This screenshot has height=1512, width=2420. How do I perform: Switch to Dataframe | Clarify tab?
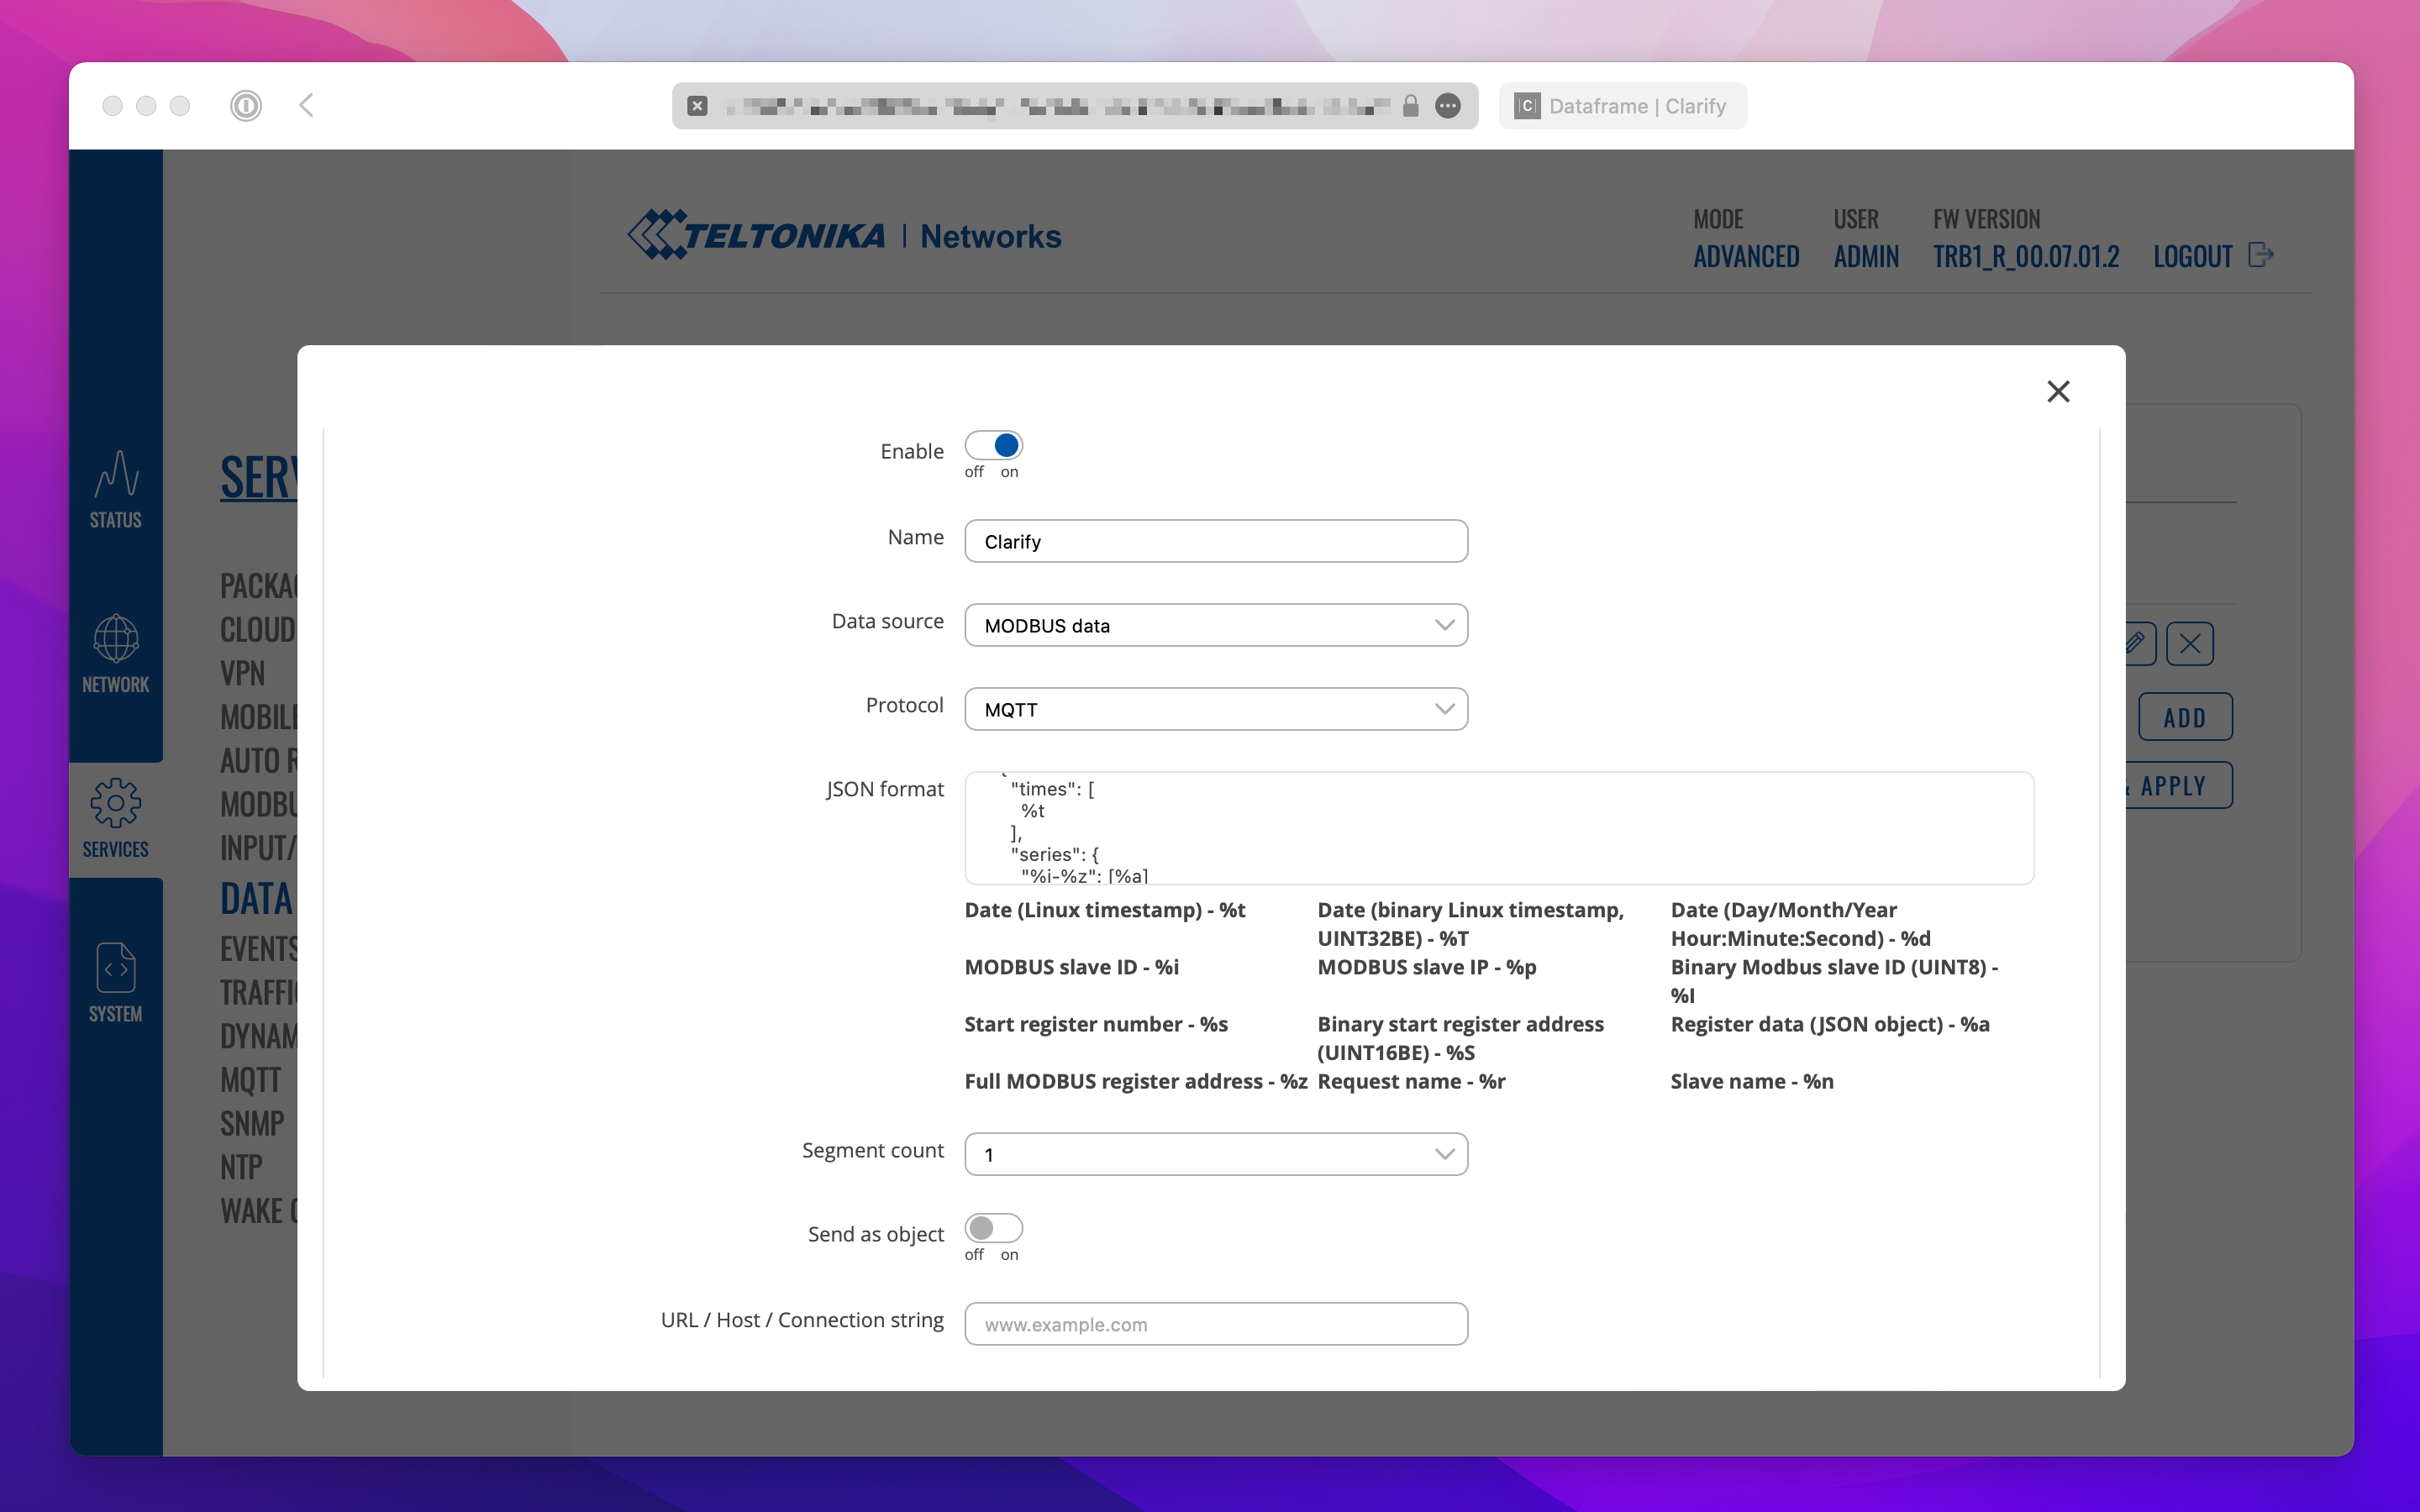(x=1622, y=106)
